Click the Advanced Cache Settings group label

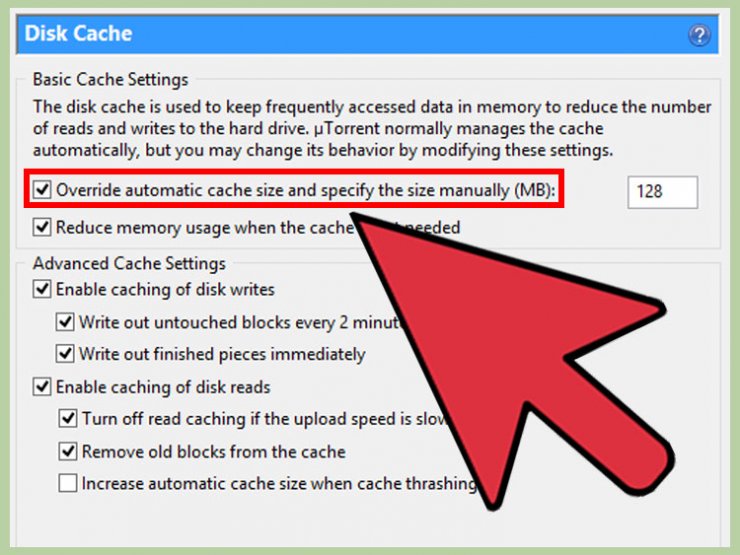coord(129,263)
